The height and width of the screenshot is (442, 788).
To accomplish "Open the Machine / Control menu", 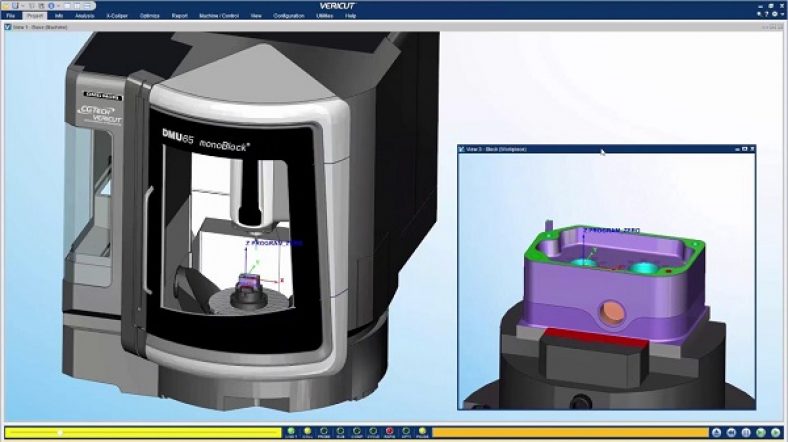I will [219, 16].
